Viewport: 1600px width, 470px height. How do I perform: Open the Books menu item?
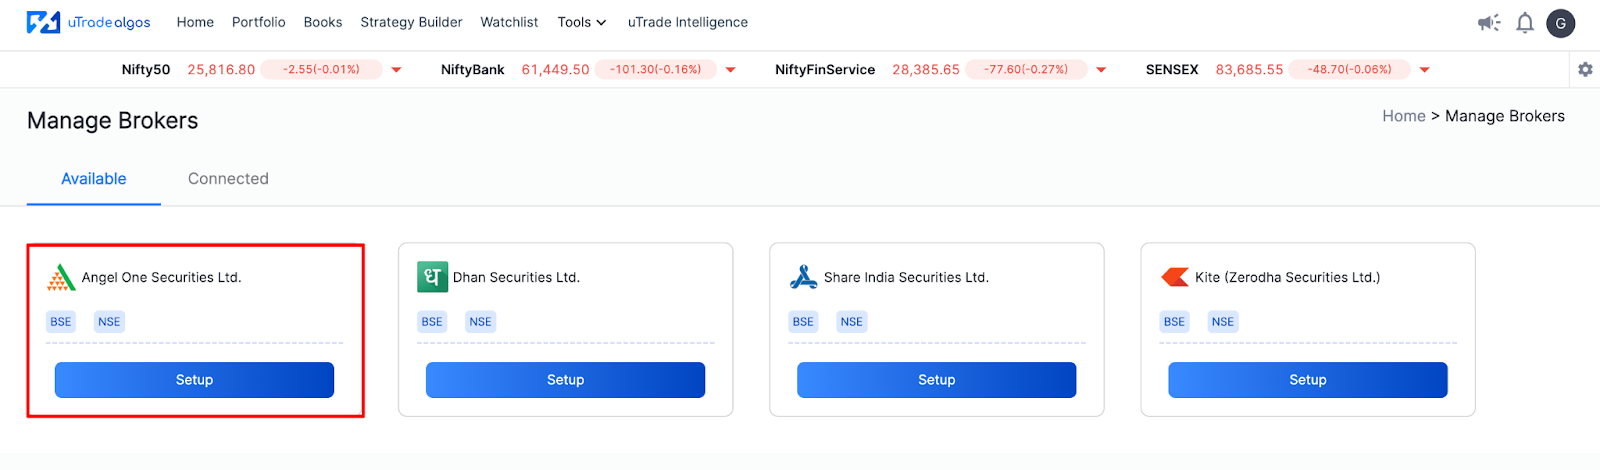point(323,22)
